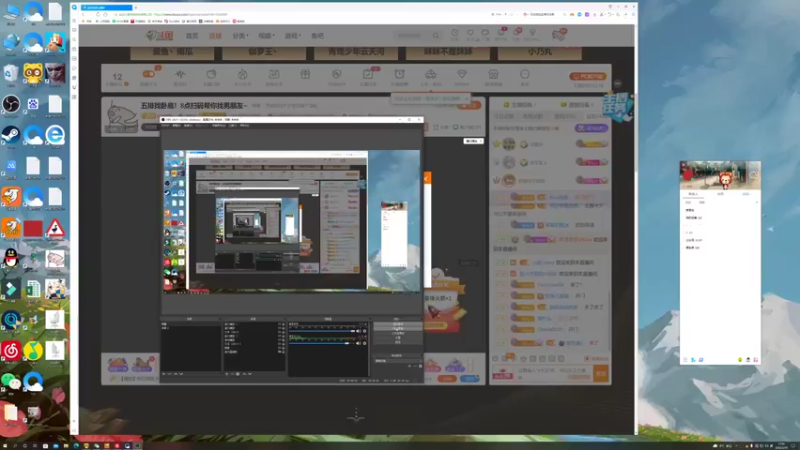Click the Huya search input field
The width and height of the screenshot is (800, 450).
click(412, 36)
